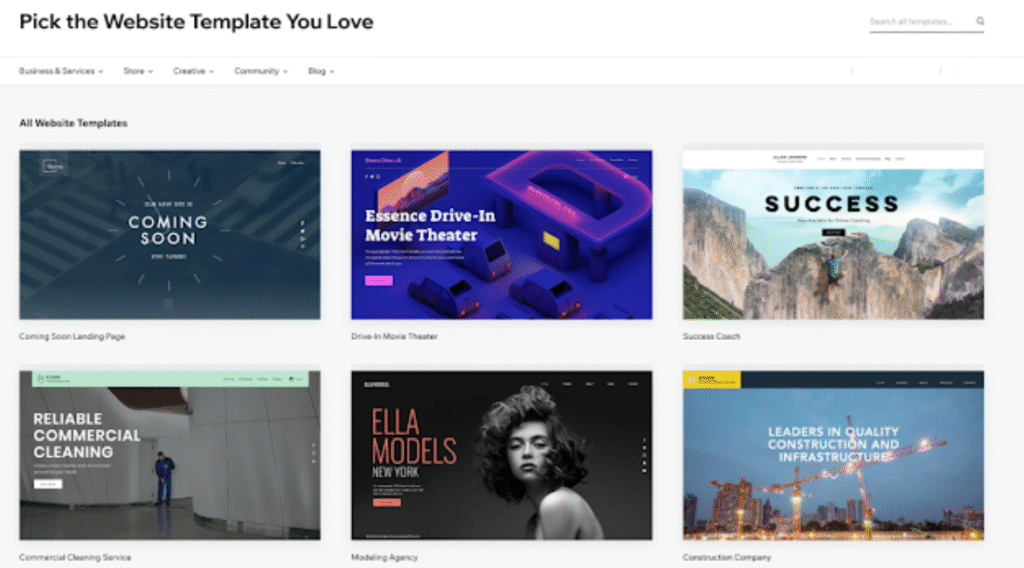Click the yellow logo in Construction preview
Image resolution: width=1024 pixels, height=568 pixels.
[x=712, y=379]
